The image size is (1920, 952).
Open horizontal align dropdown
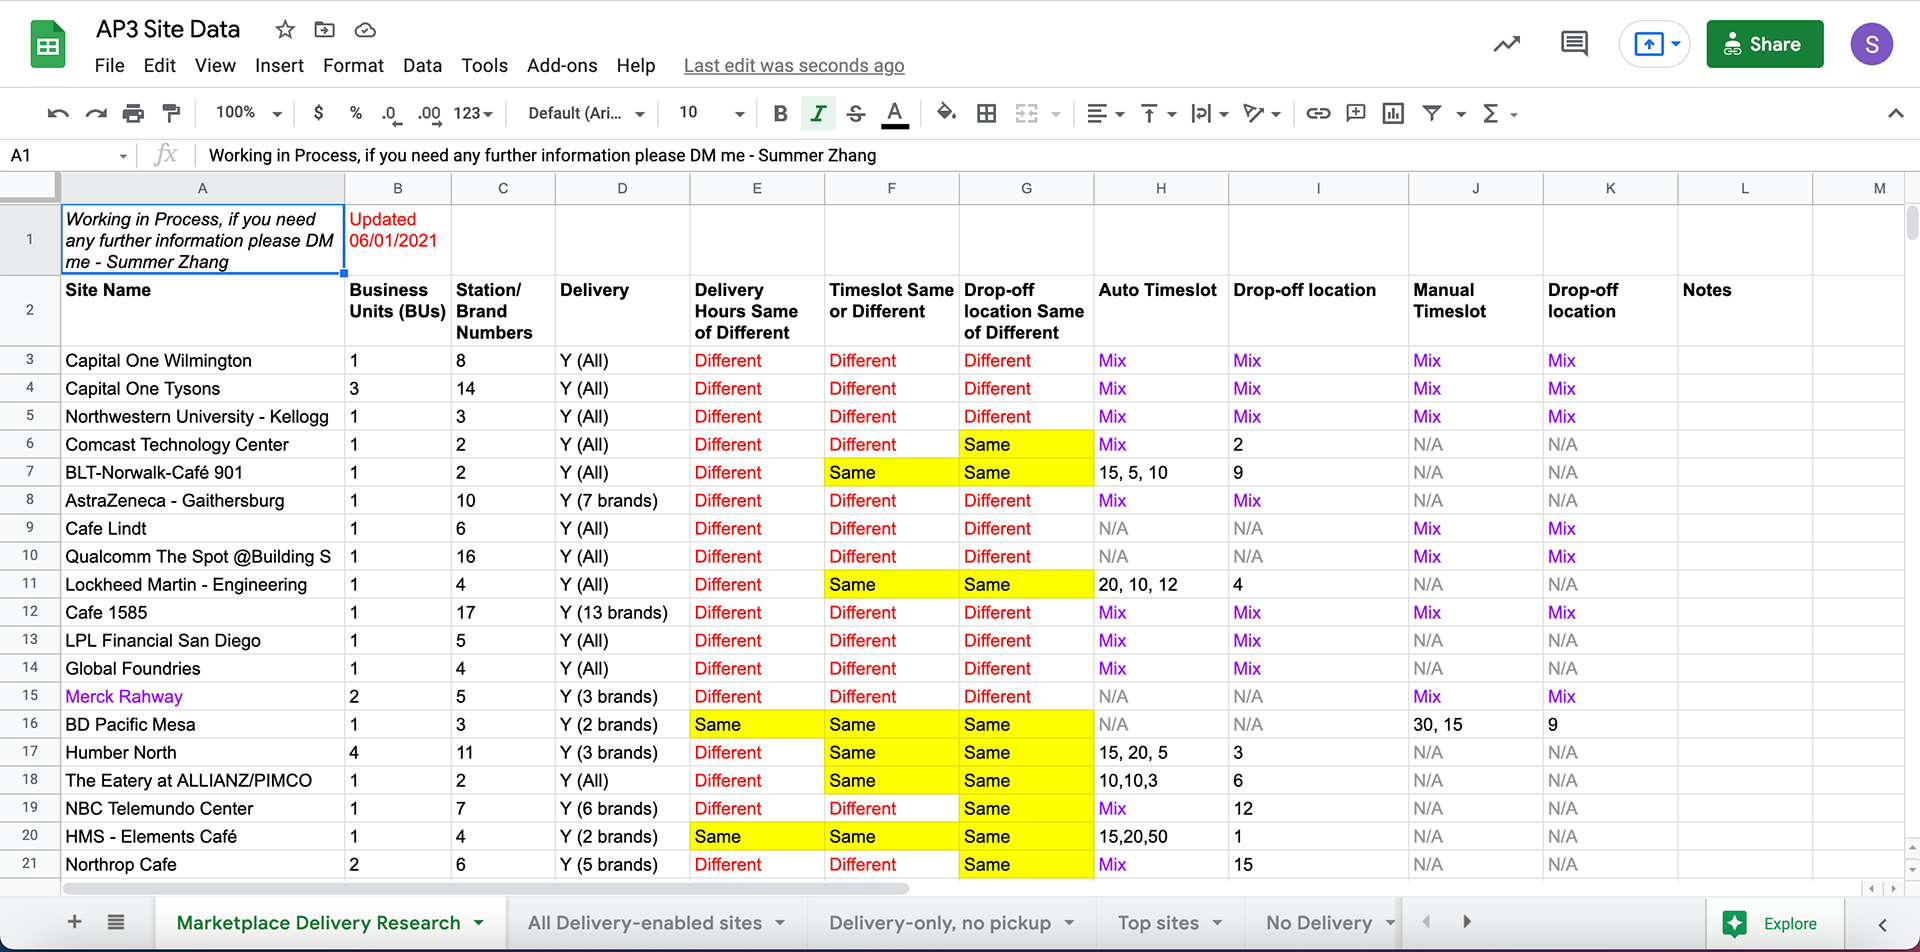pyautogui.click(x=1105, y=114)
